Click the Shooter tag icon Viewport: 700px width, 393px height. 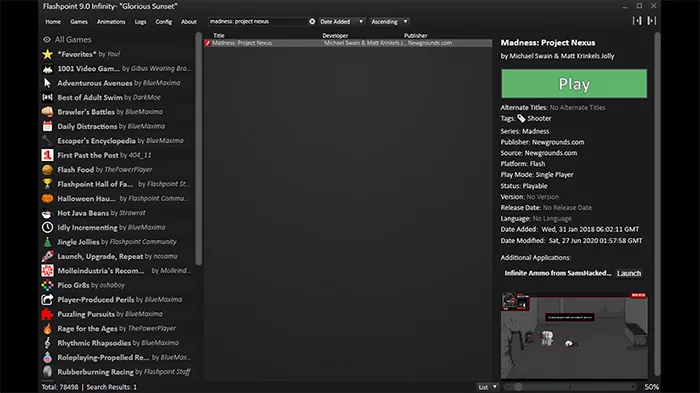pyautogui.click(x=521, y=118)
